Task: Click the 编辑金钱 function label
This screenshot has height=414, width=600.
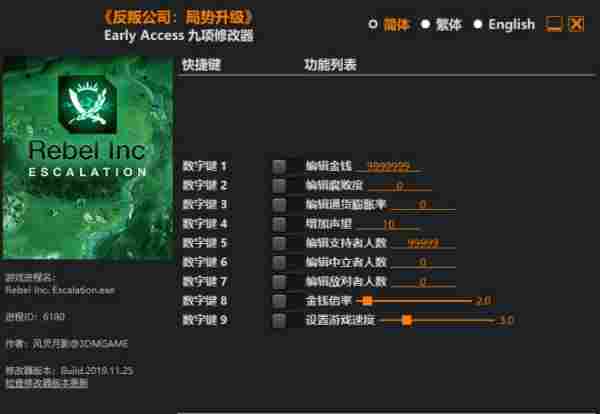Action: coord(328,166)
